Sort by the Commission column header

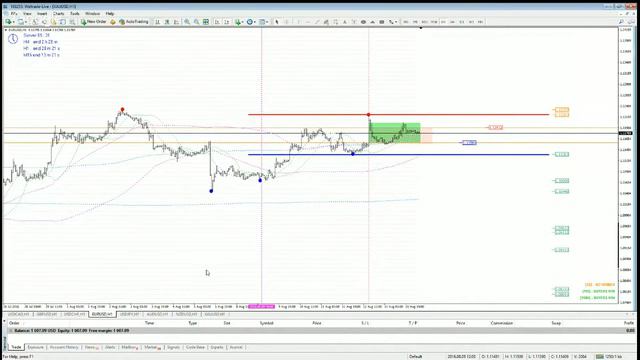(502, 323)
